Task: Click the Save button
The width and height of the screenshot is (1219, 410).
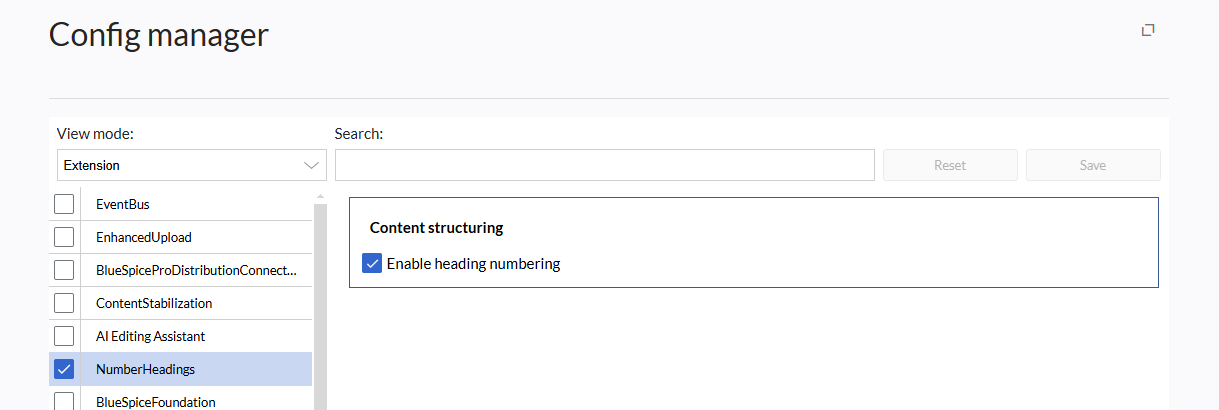Action: point(1093,165)
